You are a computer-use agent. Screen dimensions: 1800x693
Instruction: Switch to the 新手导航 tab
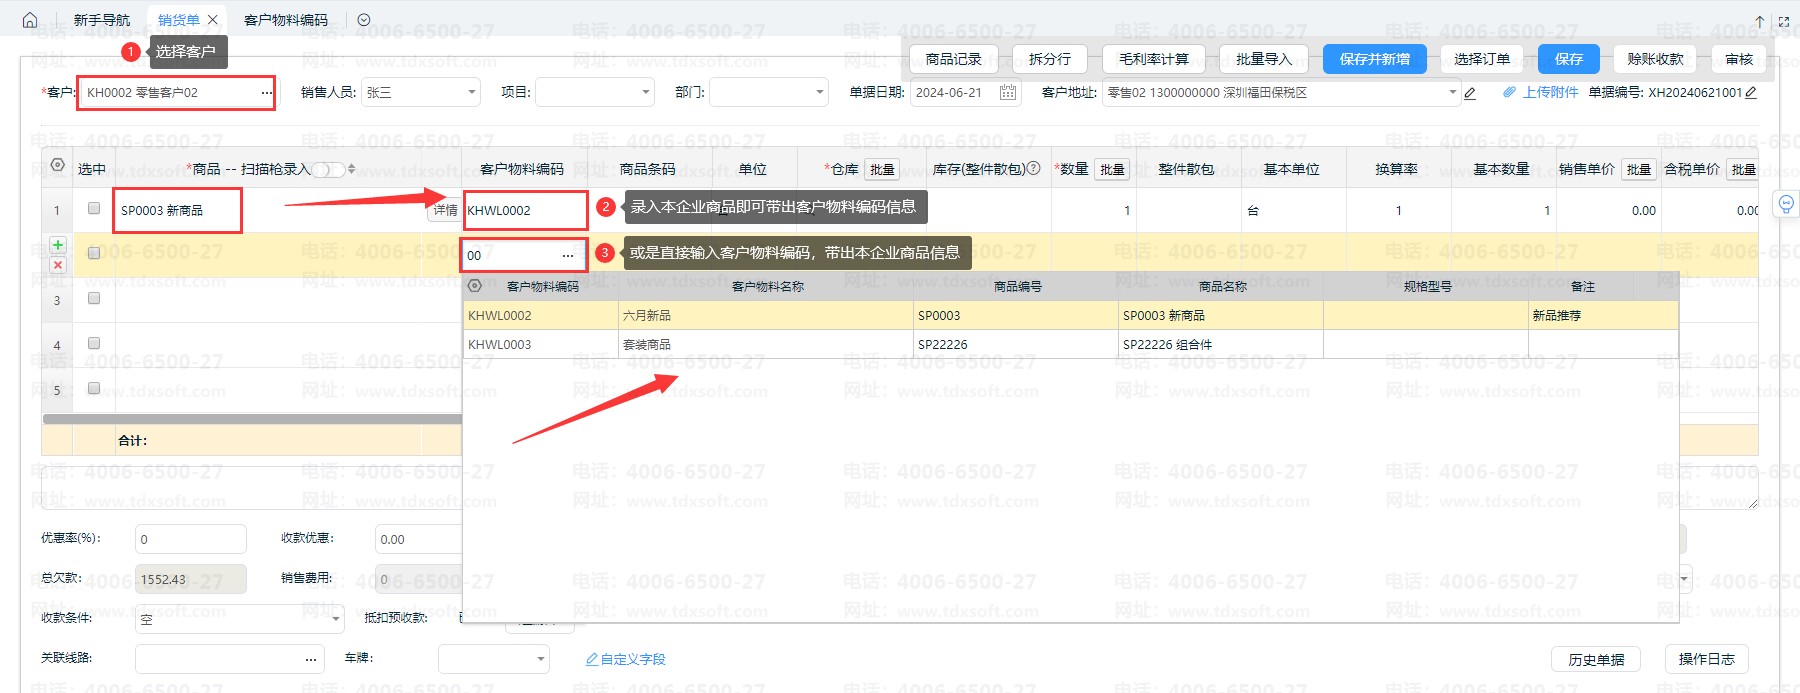pyautogui.click(x=102, y=20)
